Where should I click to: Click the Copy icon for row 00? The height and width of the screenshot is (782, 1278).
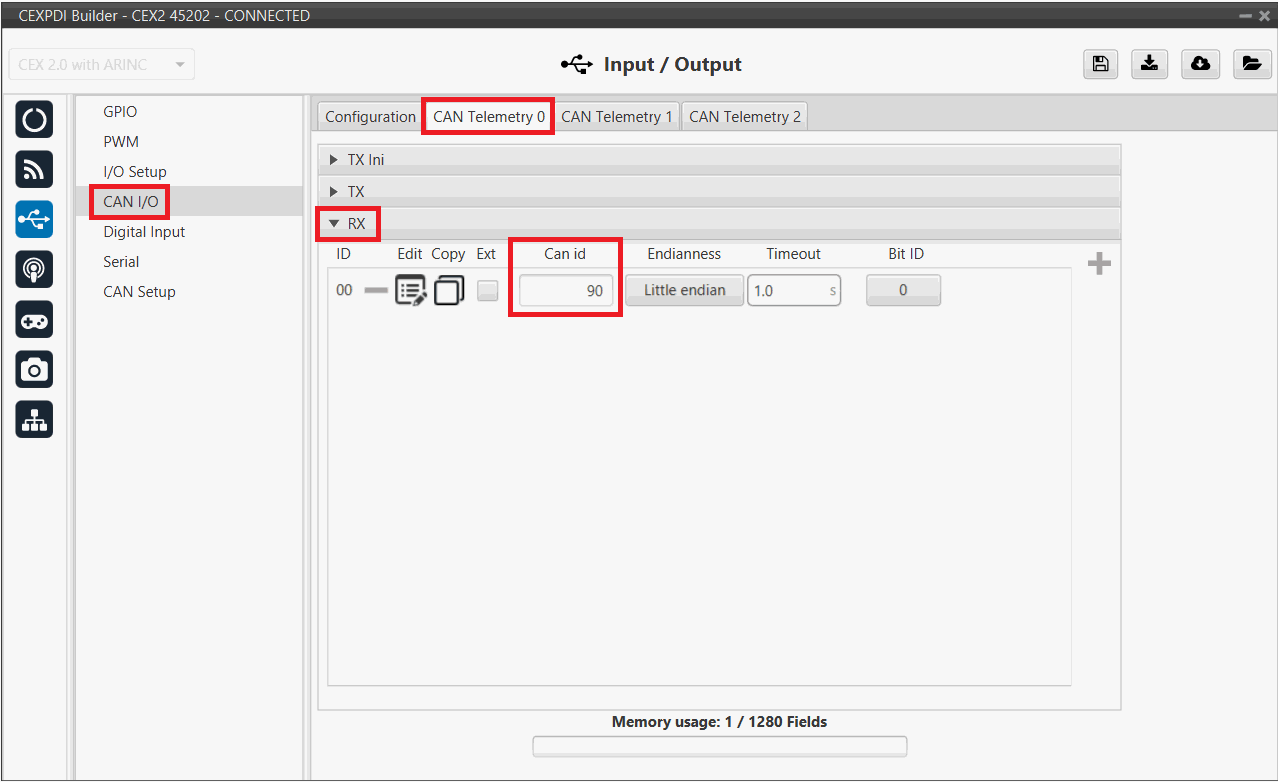tap(449, 291)
